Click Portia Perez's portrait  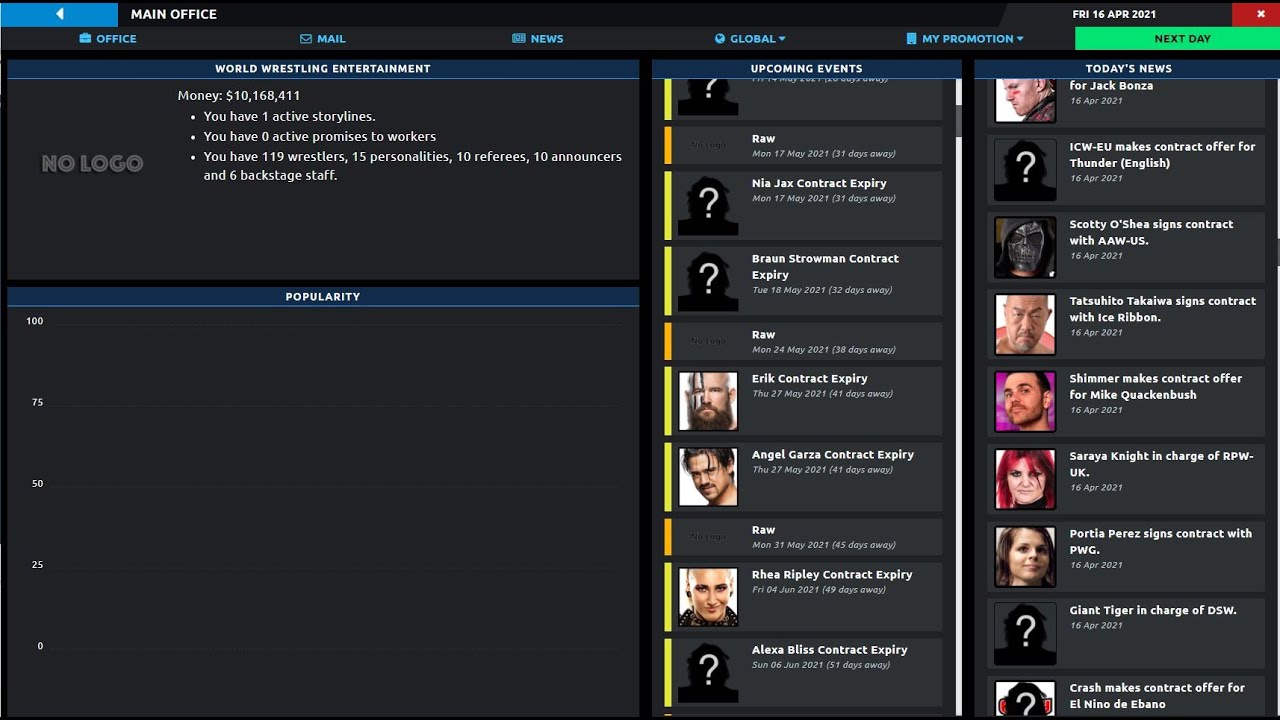1025,556
